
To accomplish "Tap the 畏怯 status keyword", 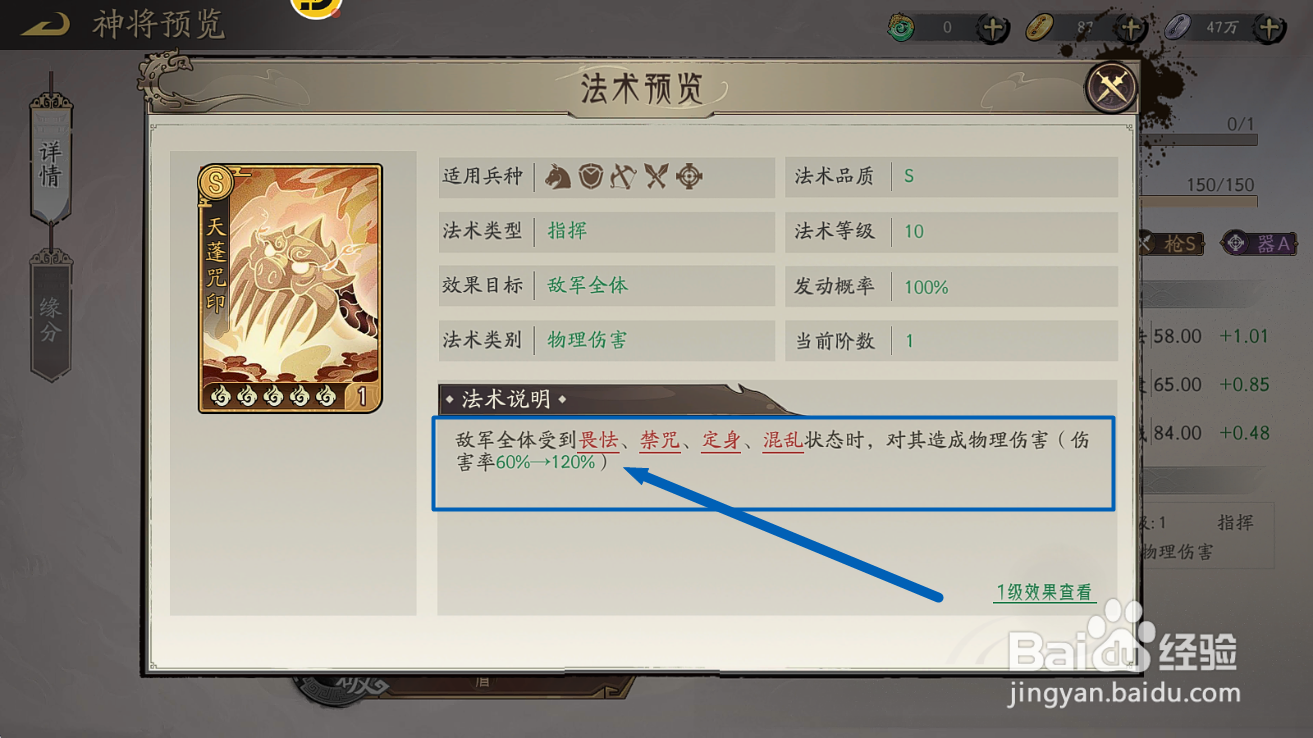I will click(x=598, y=440).
